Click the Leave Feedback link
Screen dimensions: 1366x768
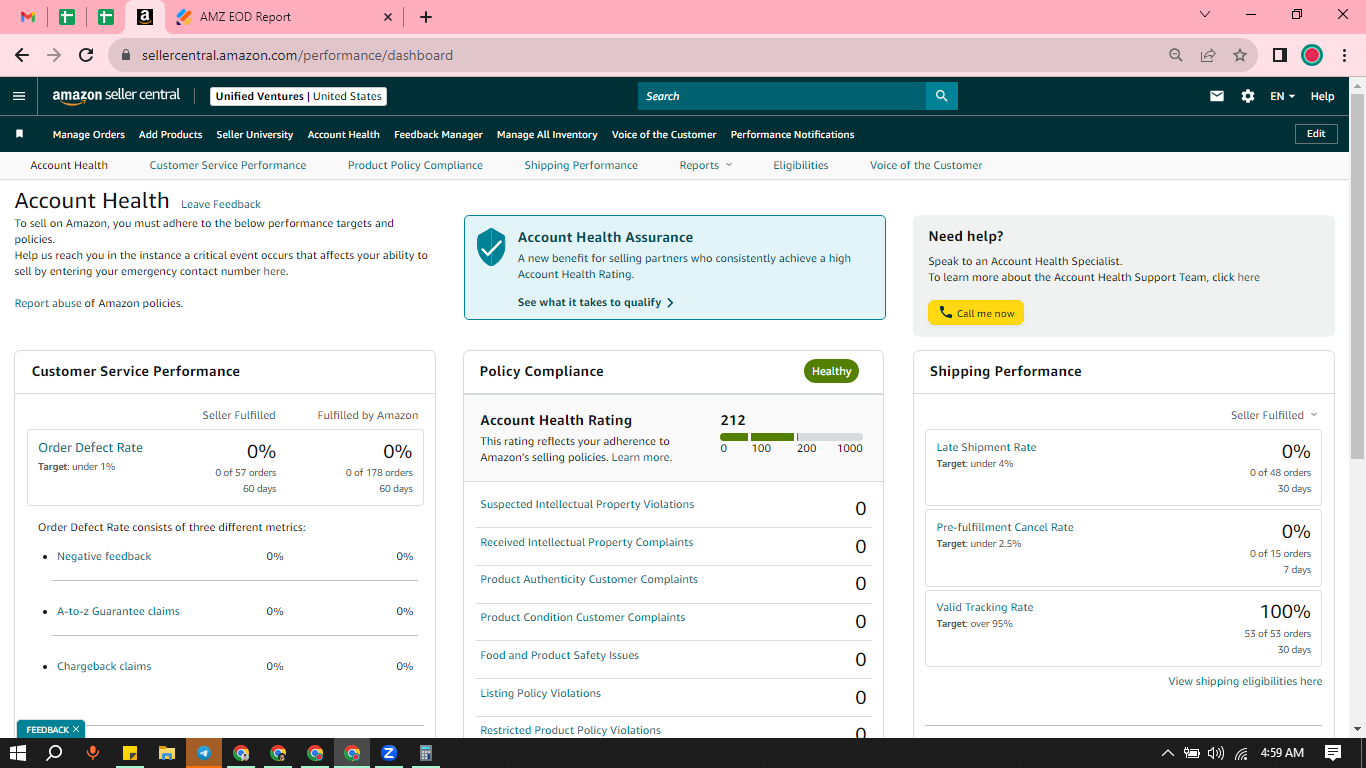pos(221,204)
